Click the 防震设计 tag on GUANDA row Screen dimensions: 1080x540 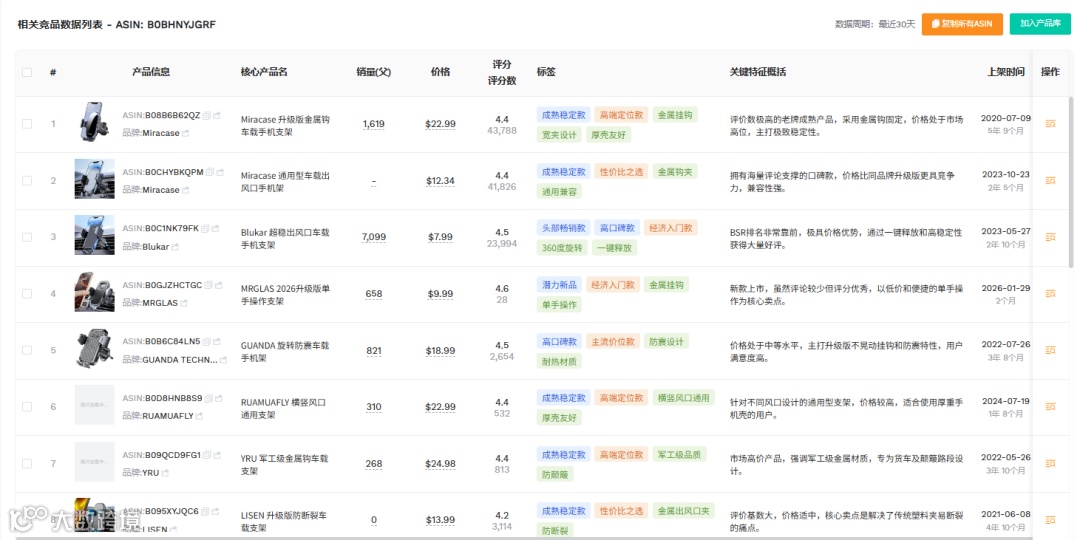(667, 341)
